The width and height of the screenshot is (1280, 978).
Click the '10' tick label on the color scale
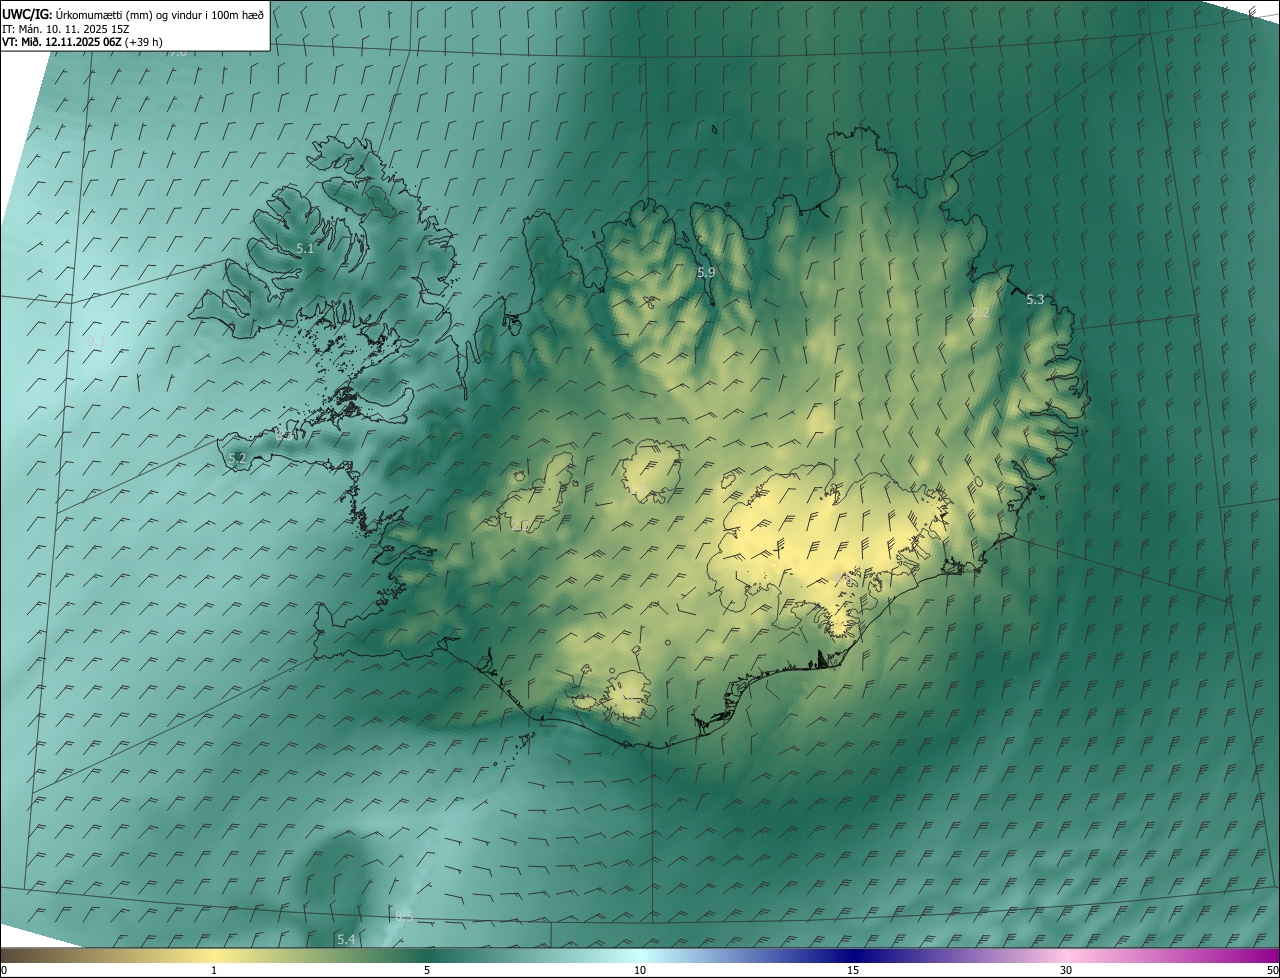(640, 970)
